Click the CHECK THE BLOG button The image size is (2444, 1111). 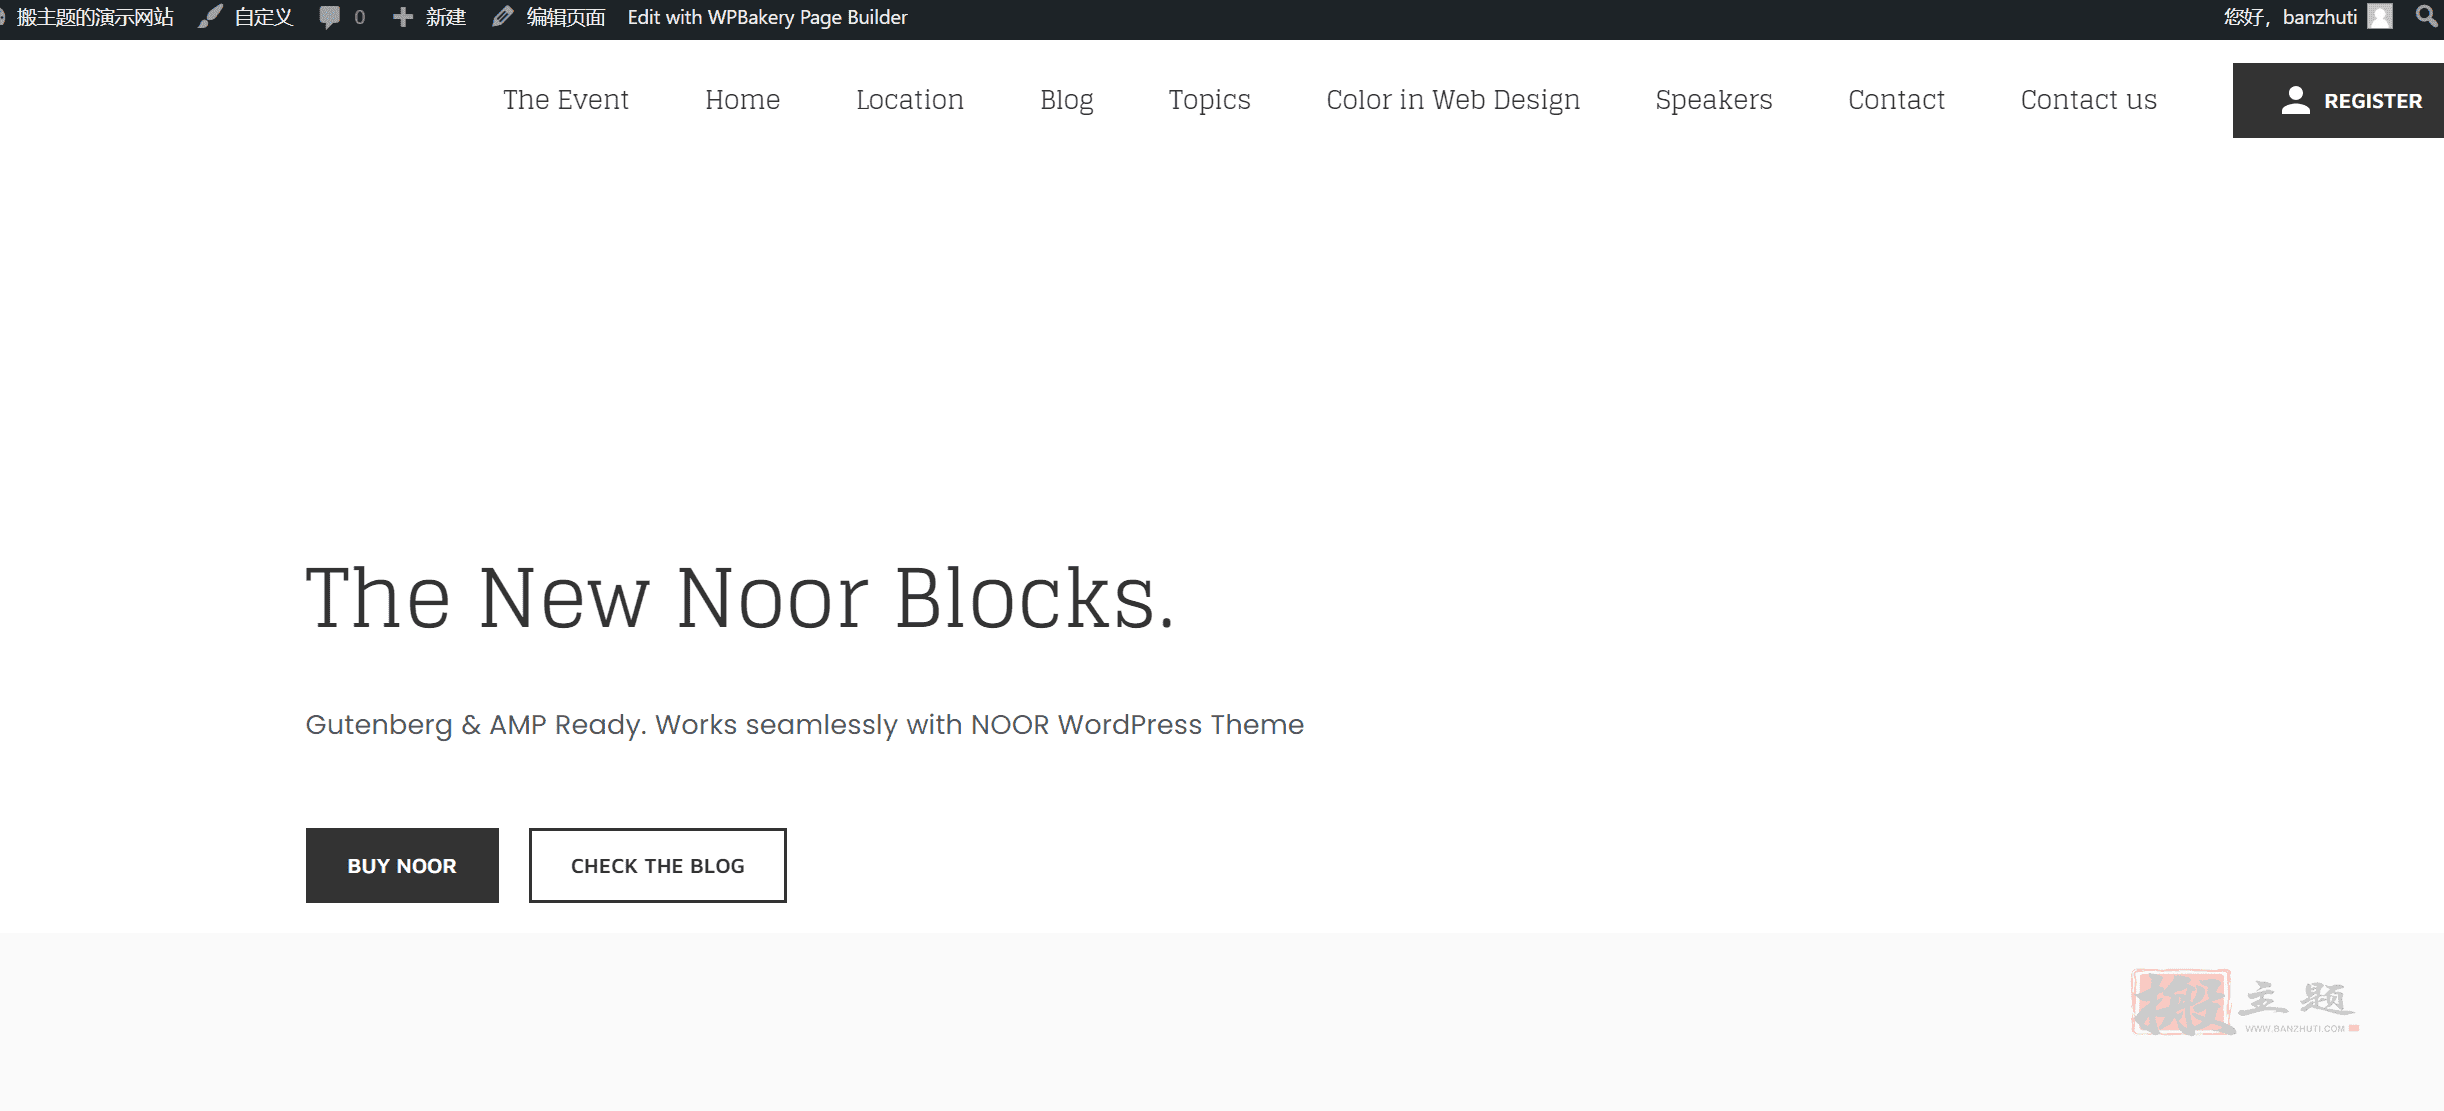(658, 865)
